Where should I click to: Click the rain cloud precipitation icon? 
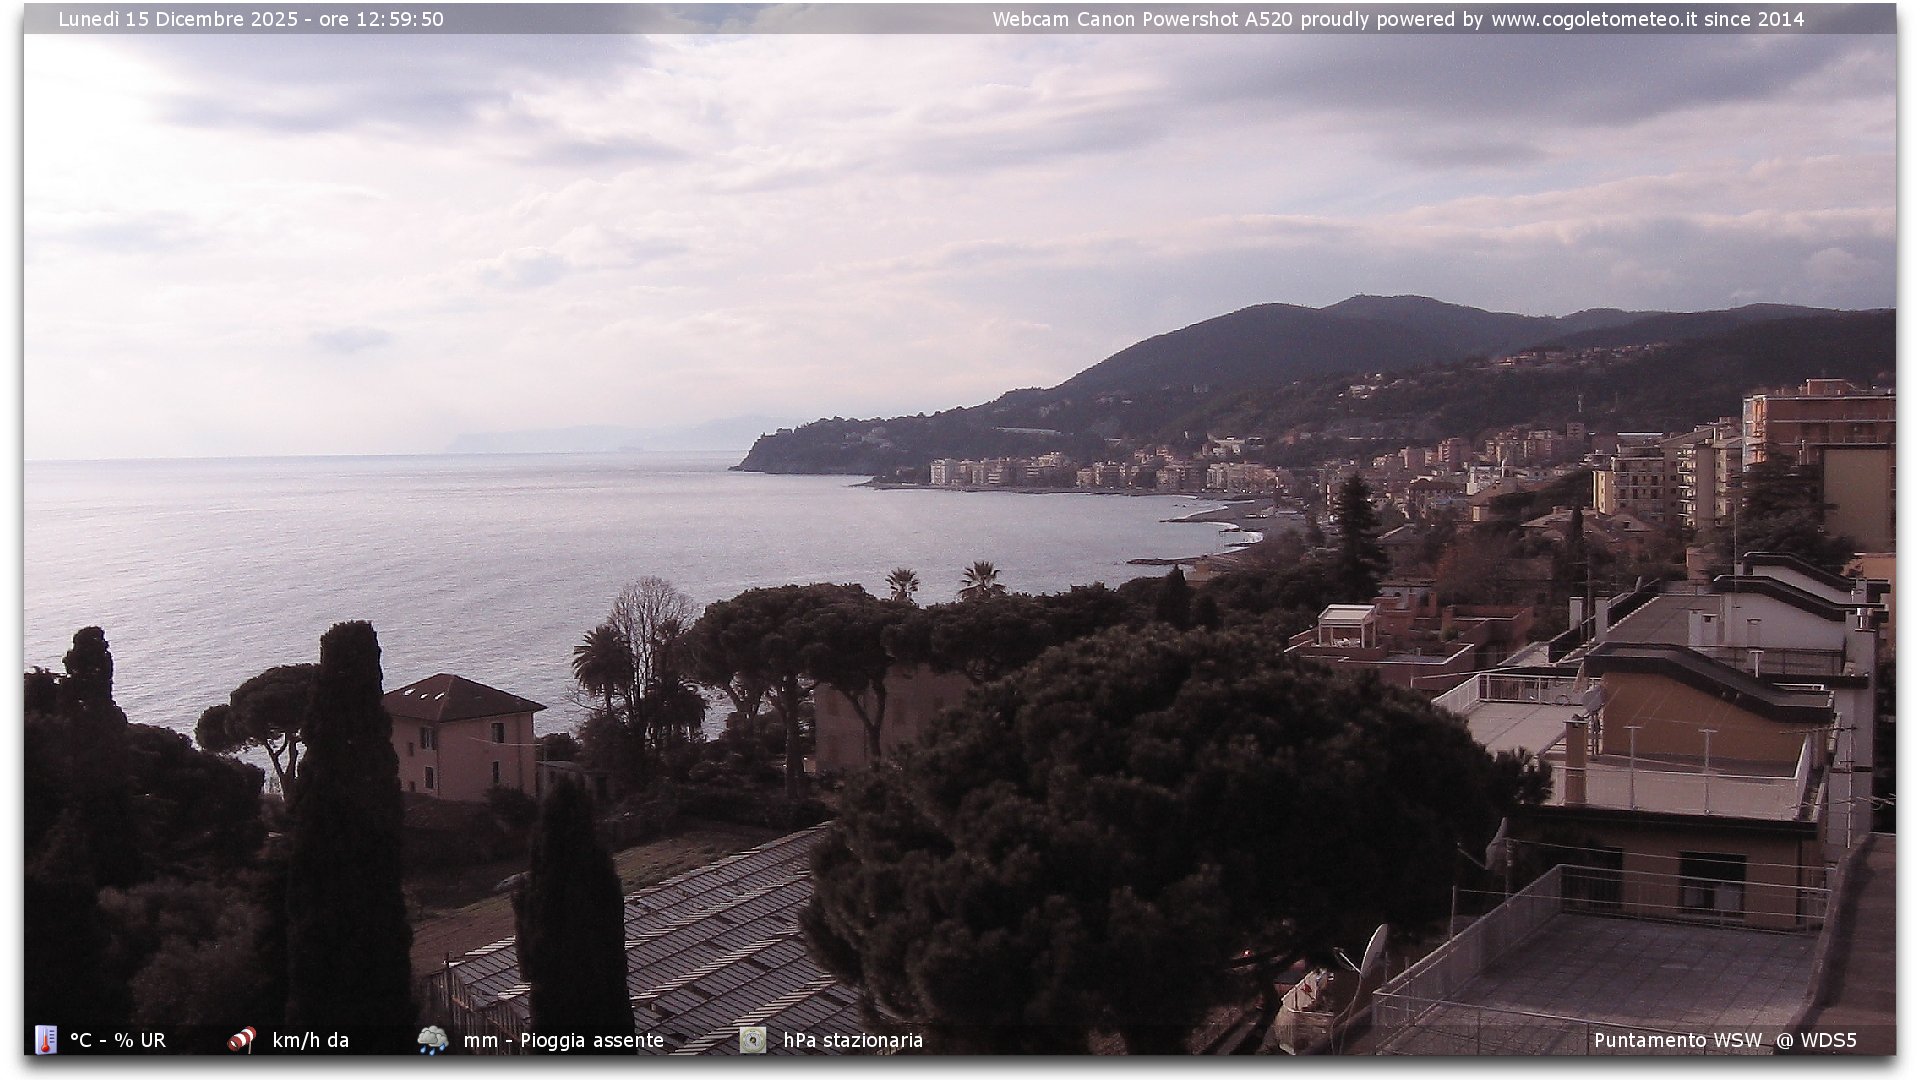click(x=432, y=1040)
